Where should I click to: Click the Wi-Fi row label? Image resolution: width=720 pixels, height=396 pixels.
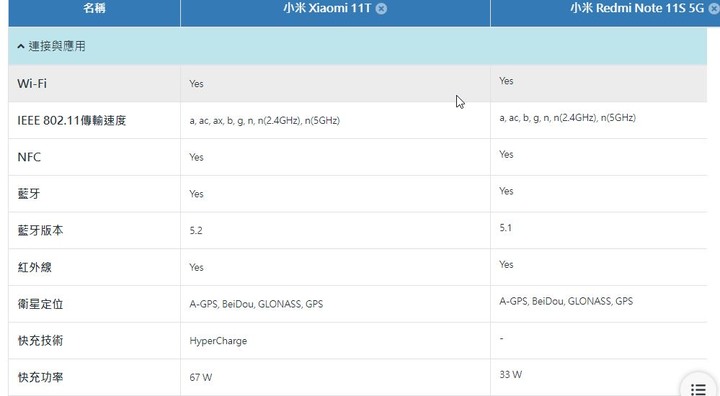click(32, 84)
